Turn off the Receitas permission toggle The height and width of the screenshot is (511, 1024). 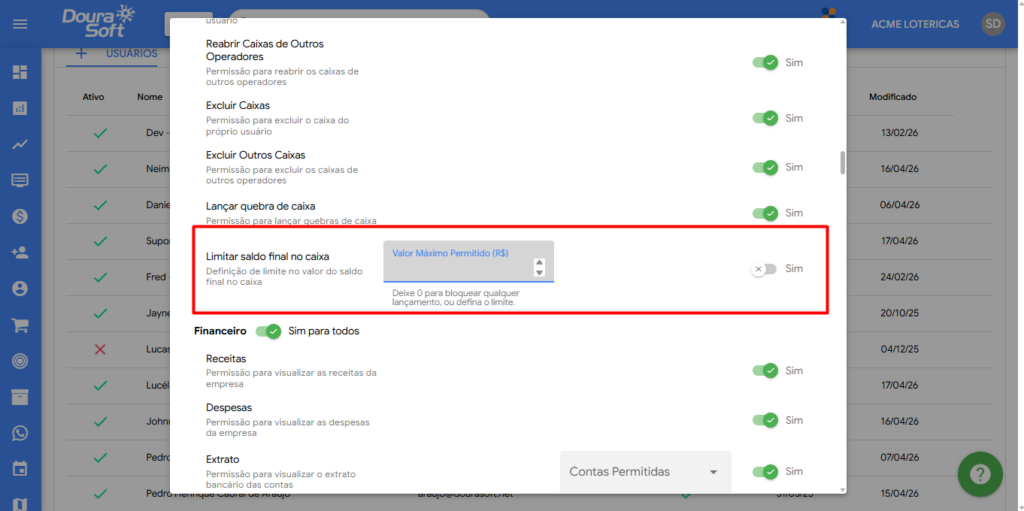pyautogui.click(x=765, y=371)
